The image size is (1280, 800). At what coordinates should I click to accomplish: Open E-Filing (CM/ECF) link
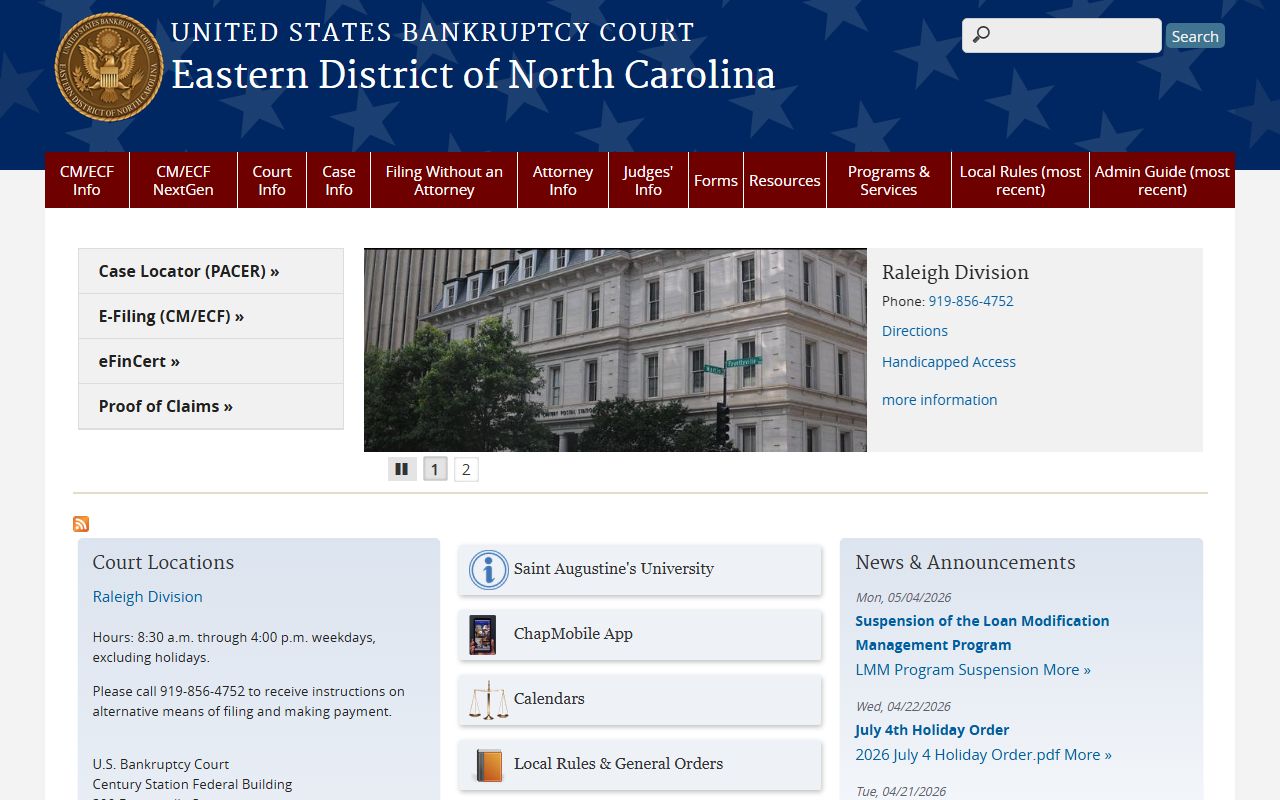click(x=211, y=316)
